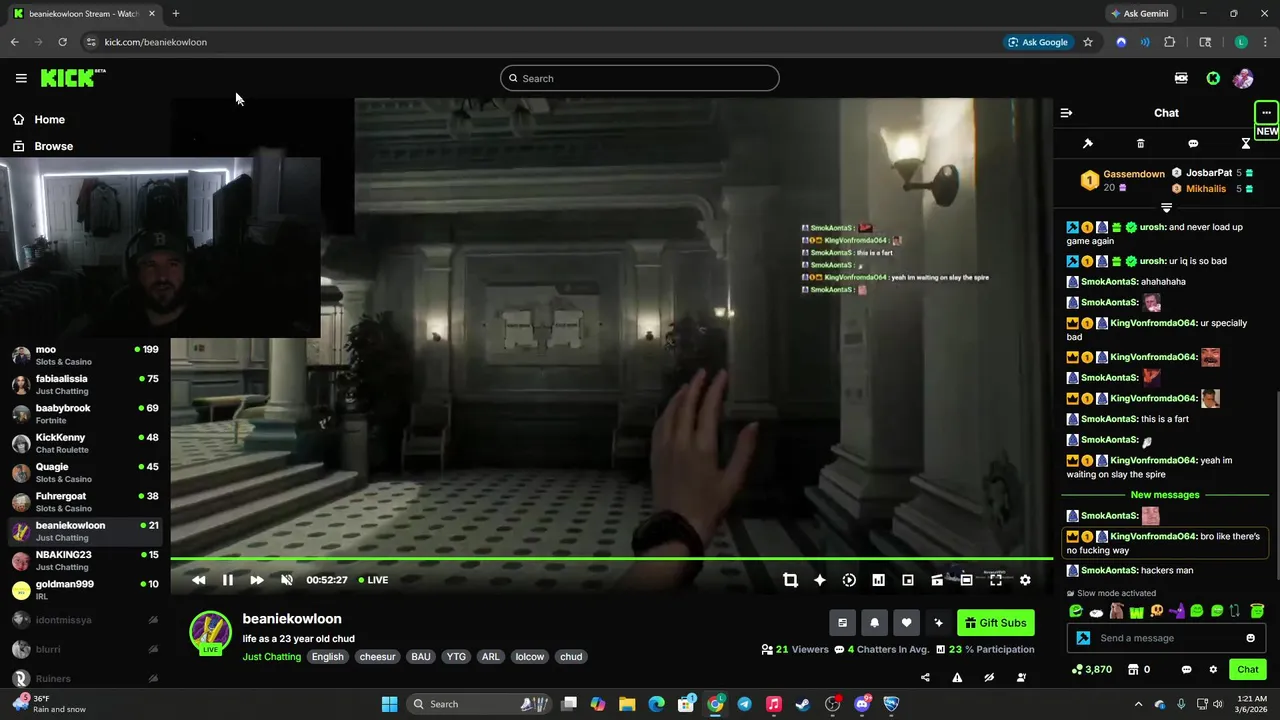Click the notes icon beside bell button
Screen dimensions: 1280x720
(x=842, y=623)
